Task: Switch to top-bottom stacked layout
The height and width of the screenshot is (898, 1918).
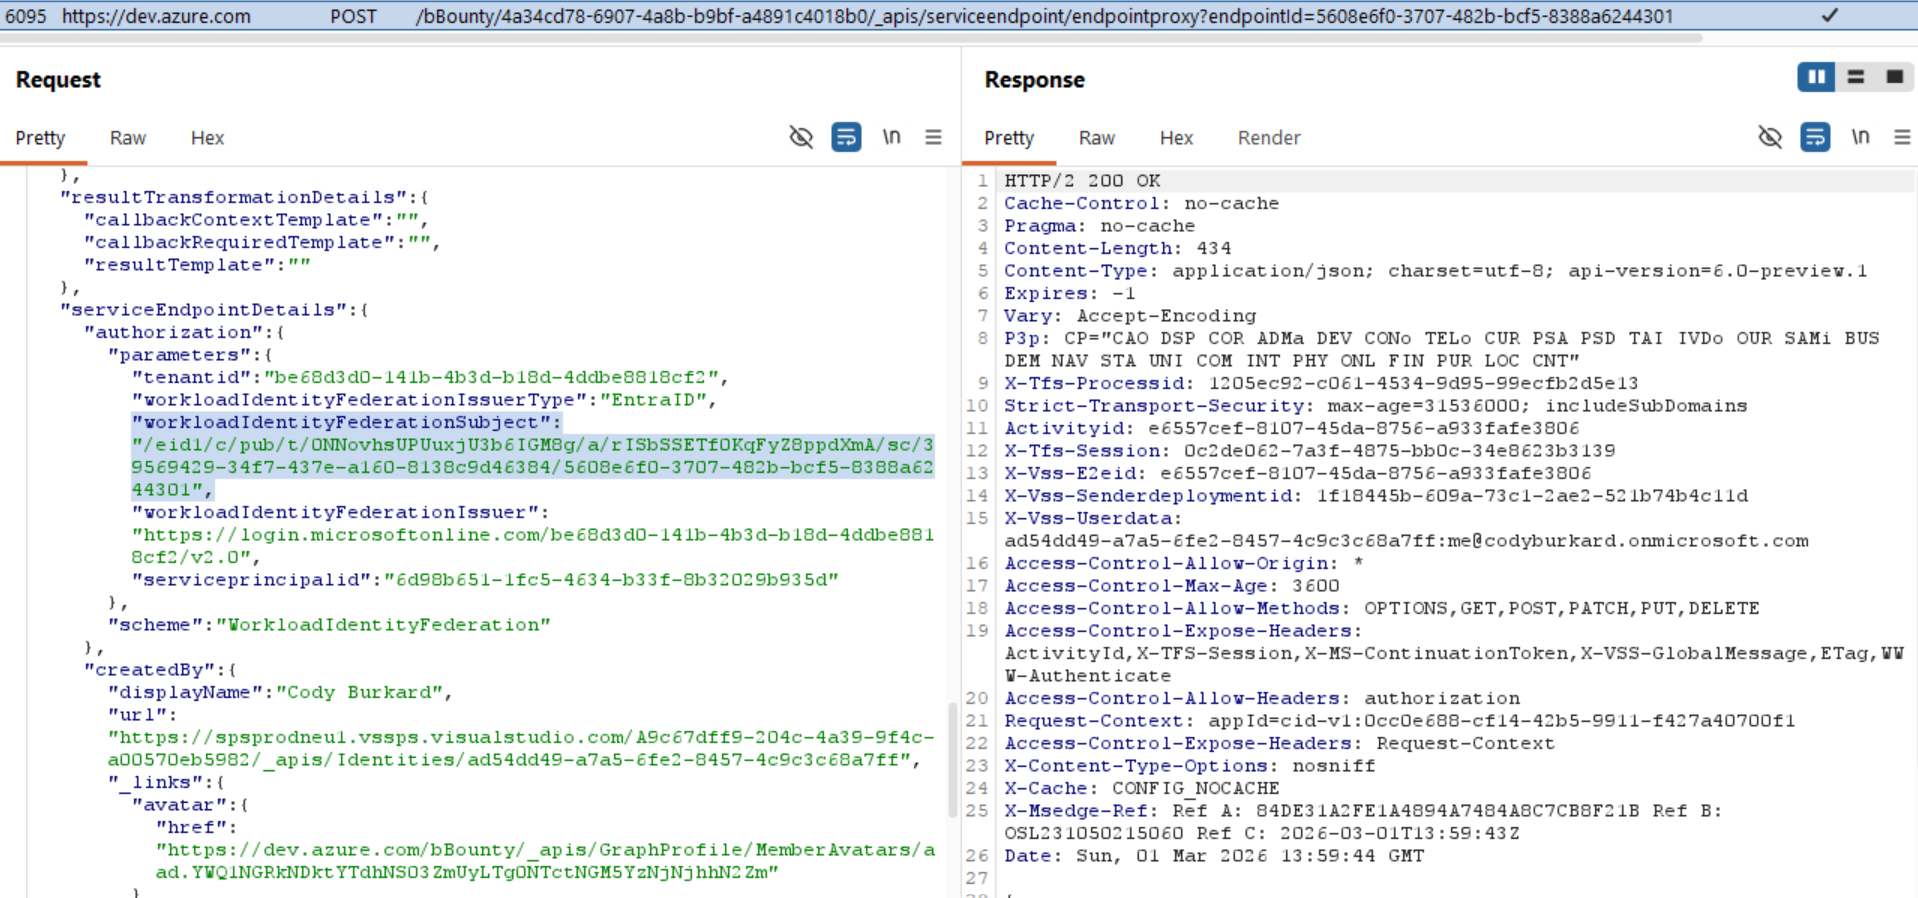Action: pyautogui.click(x=1856, y=77)
